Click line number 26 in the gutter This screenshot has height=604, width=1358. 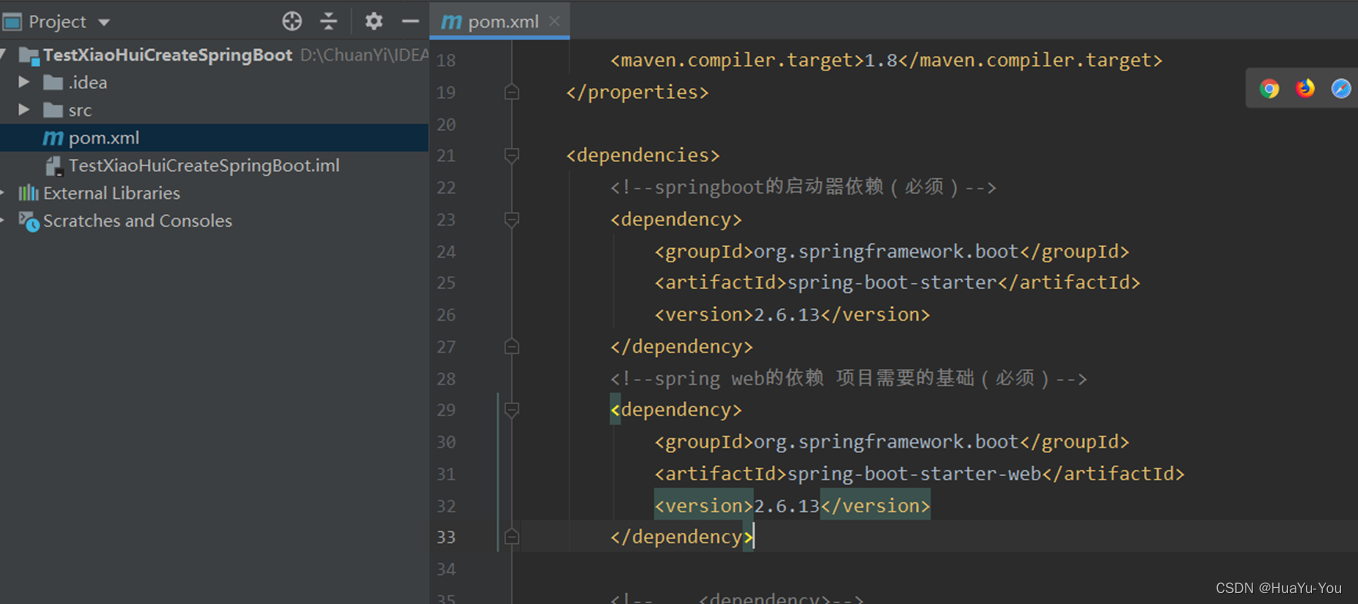pos(446,314)
